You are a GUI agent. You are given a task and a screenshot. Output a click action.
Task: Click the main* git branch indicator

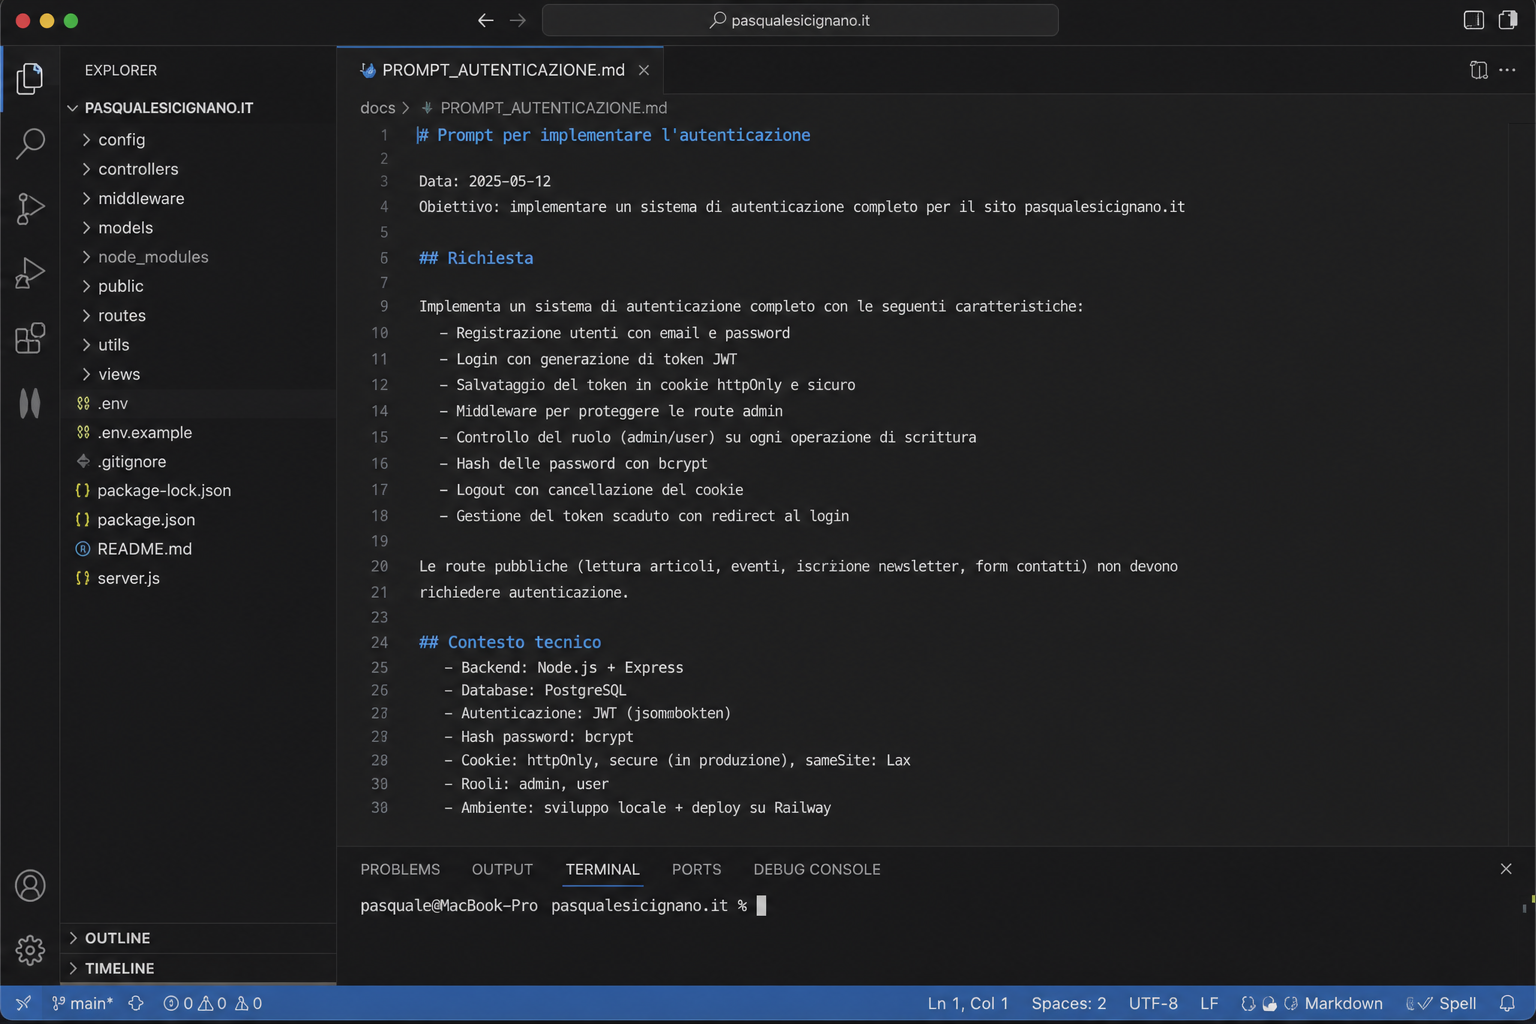click(82, 1003)
